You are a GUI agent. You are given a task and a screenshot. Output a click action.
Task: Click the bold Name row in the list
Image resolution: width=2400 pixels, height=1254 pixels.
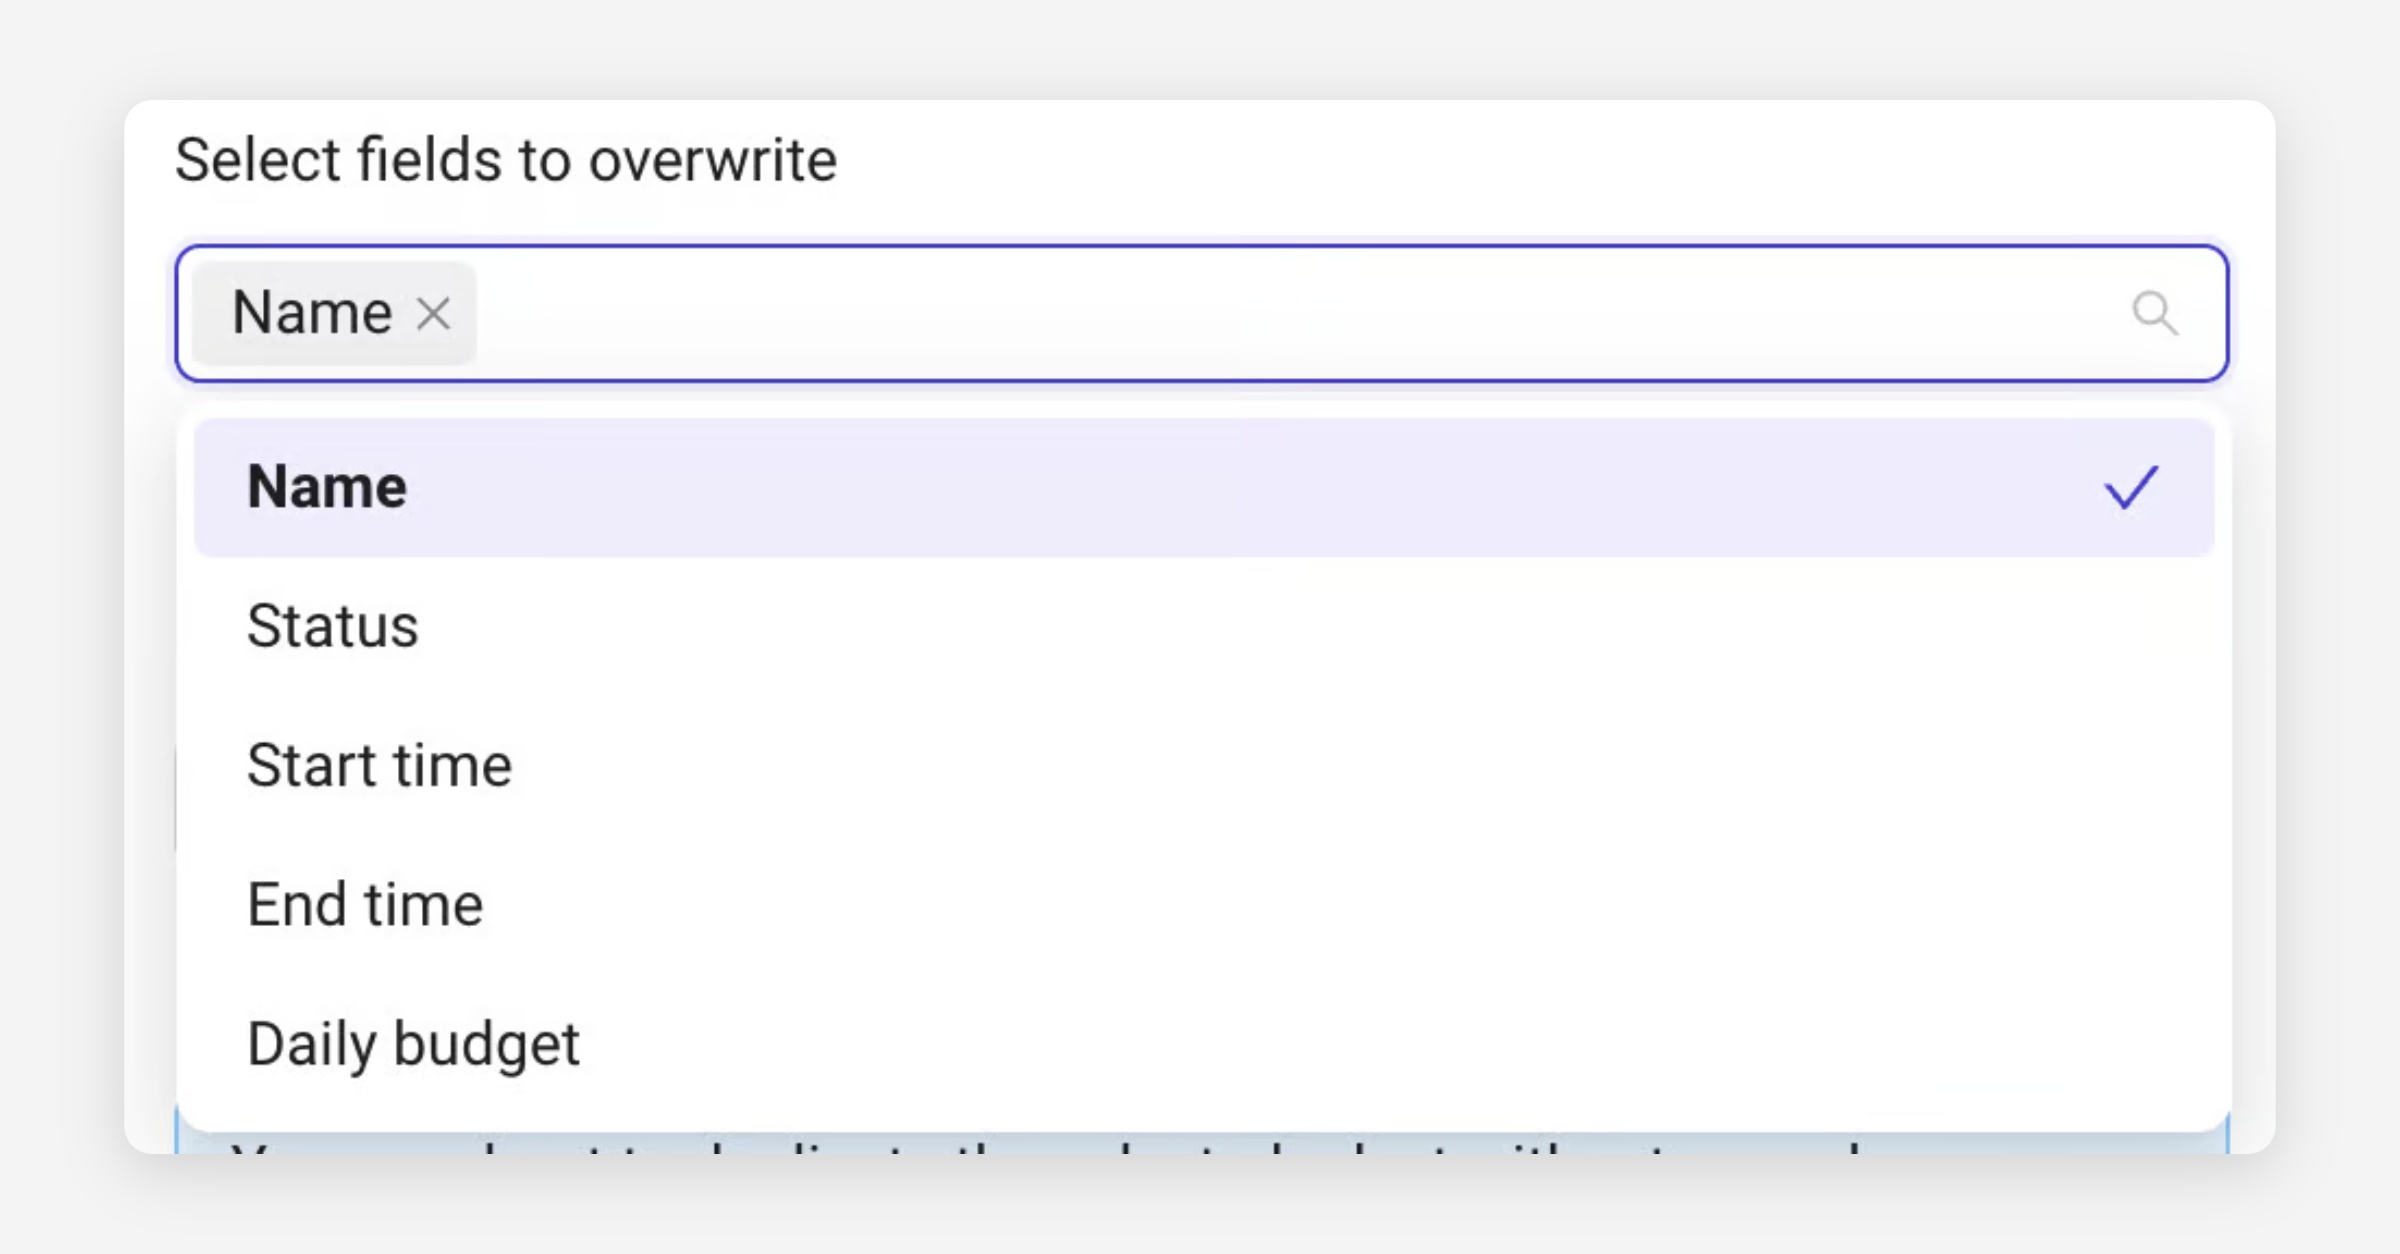point(327,488)
